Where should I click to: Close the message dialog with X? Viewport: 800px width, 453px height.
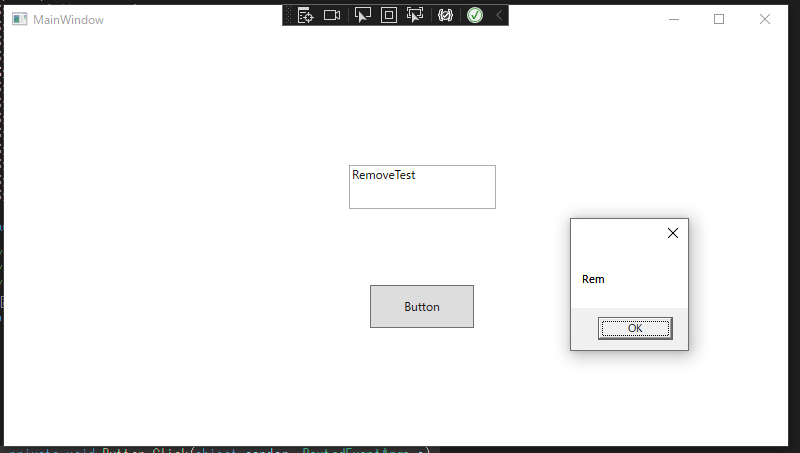point(672,233)
